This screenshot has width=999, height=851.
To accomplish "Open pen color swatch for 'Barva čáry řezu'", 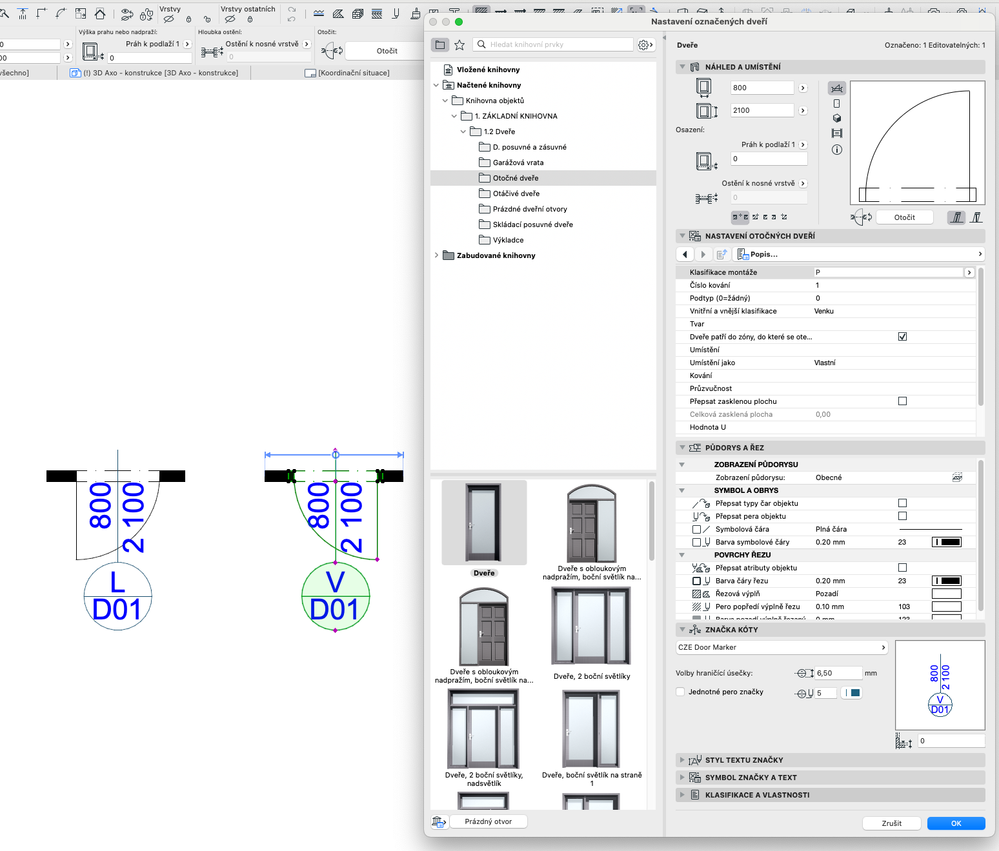I will click(947, 581).
